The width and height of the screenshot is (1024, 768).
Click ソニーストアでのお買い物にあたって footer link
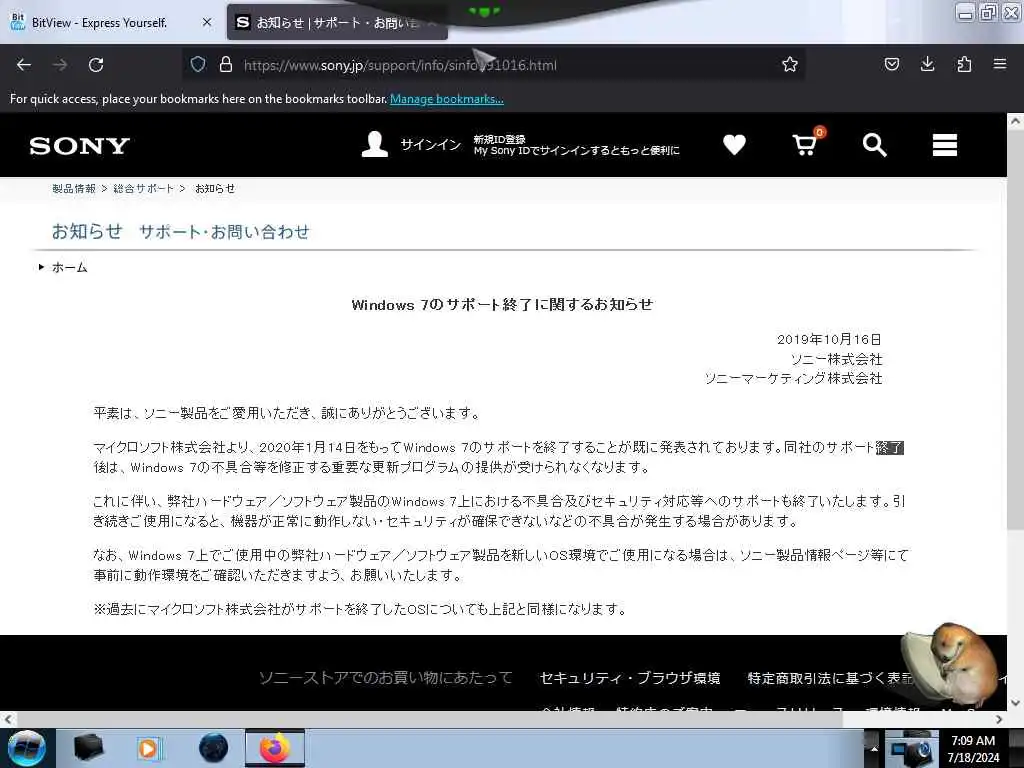pyautogui.click(x=385, y=678)
